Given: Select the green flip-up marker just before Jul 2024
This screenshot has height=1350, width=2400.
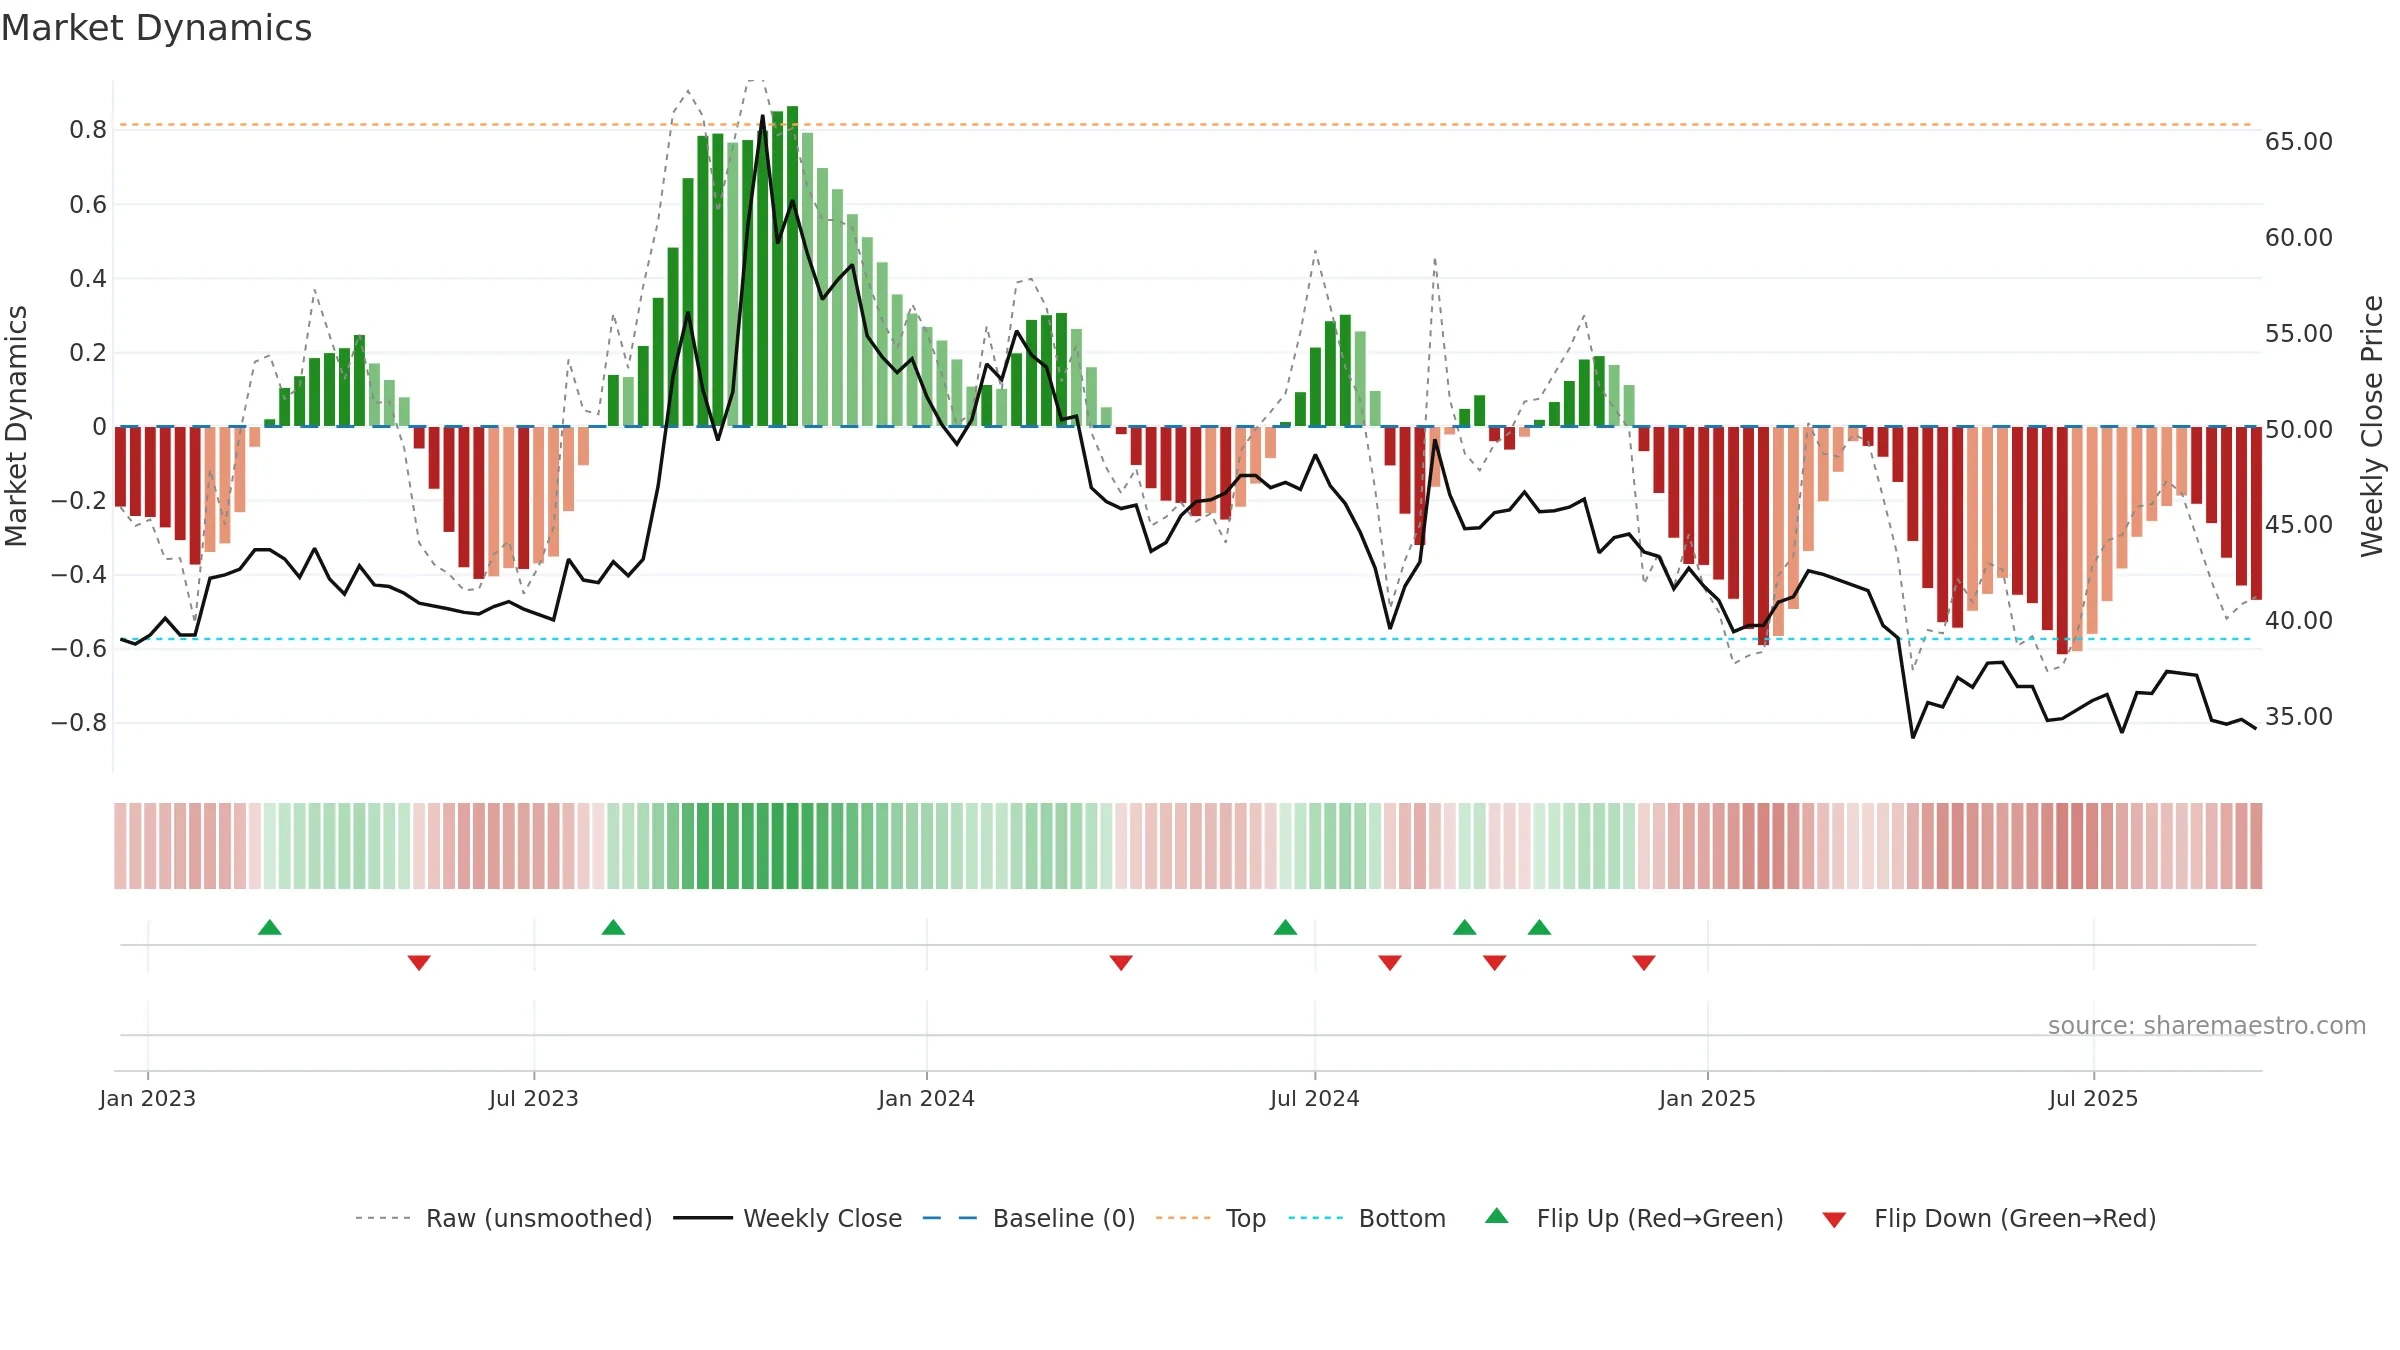Looking at the screenshot, I should tap(1285, 927).
